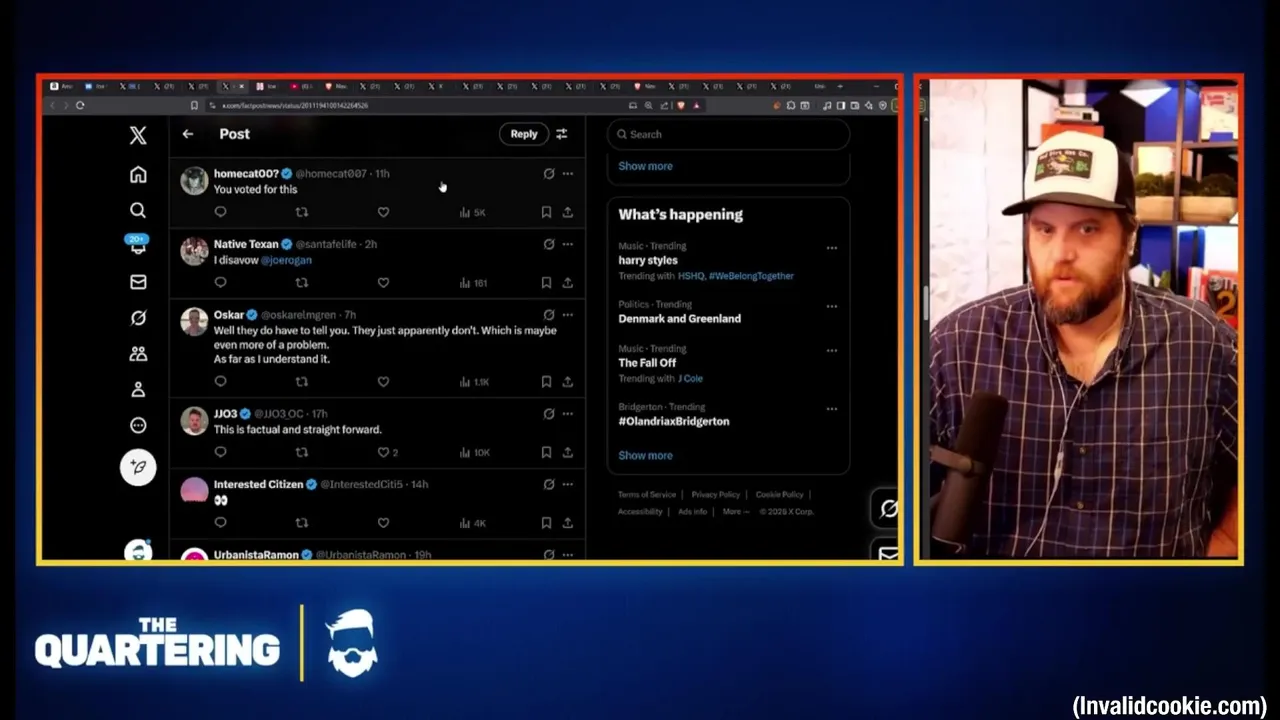Repost Native Texan reply

coord(302,283)
